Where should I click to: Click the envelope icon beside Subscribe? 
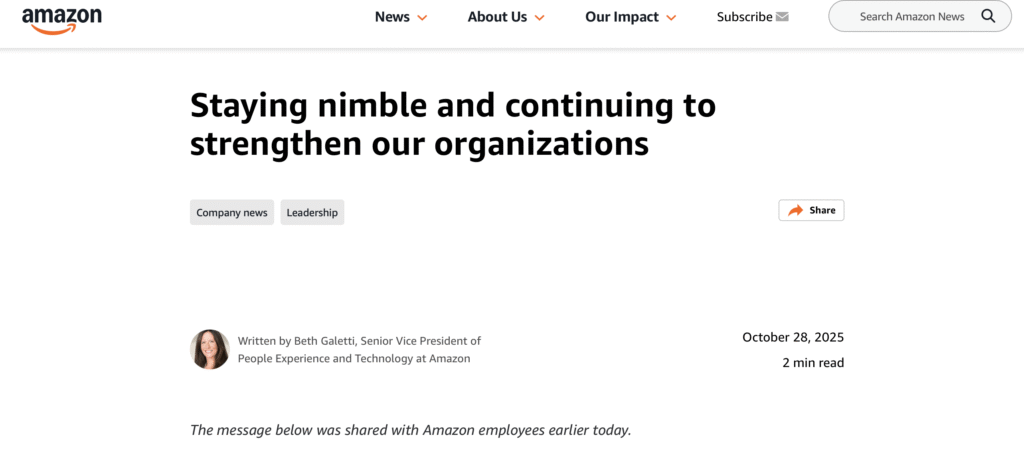tap(782, 17)
